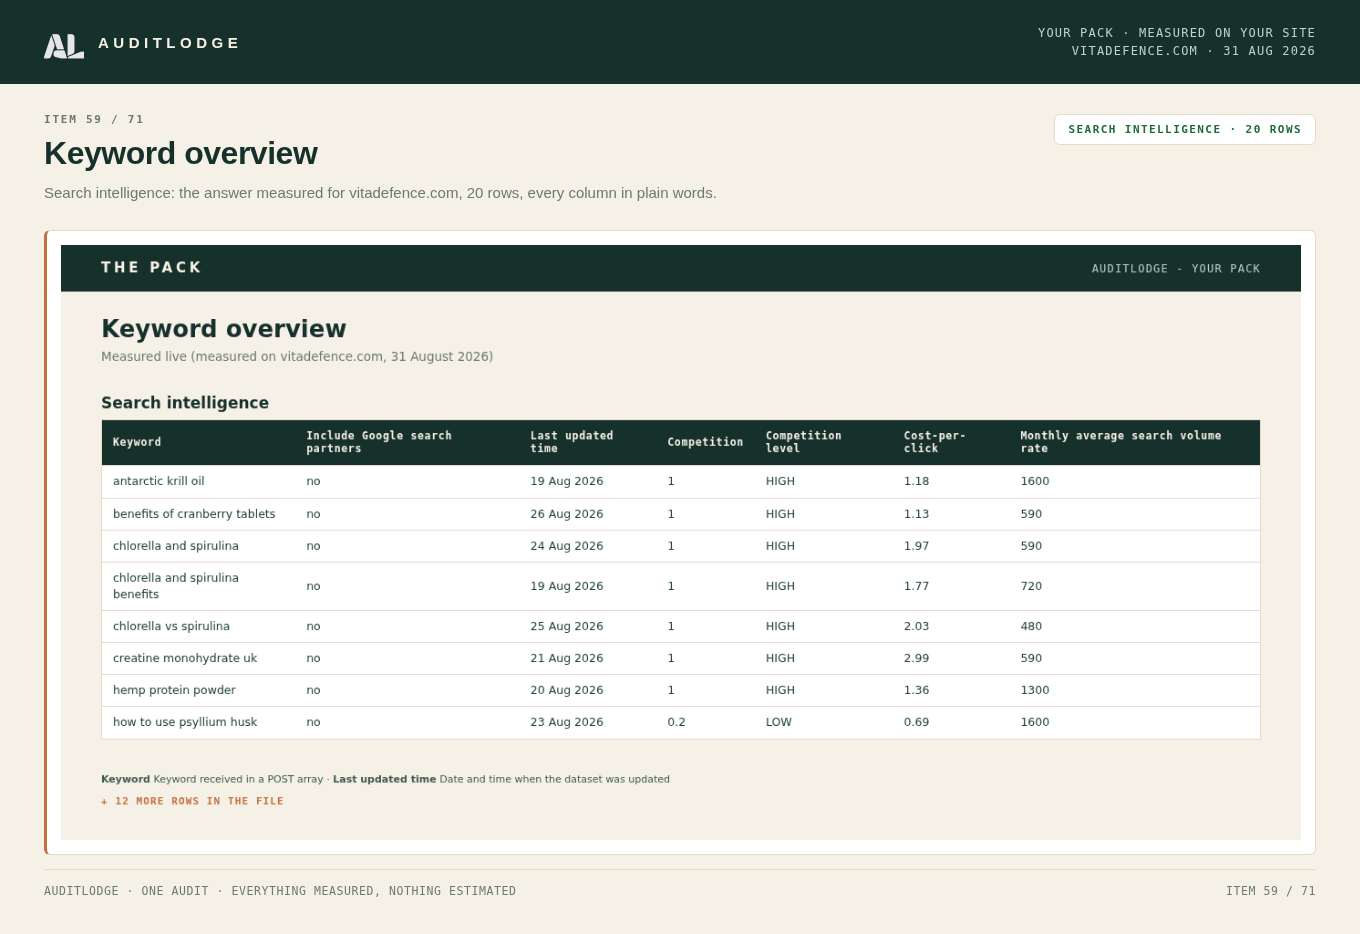Click the AUDITLODGE brand name in header
Image resolution: width=1360 pixels, height=934 pixels.
[170, 43]
